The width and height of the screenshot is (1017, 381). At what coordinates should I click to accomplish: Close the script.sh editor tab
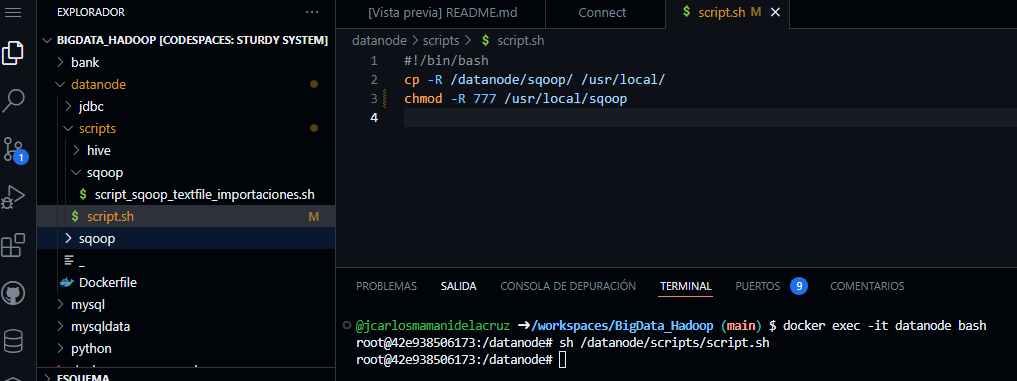[x=775, y=12]
